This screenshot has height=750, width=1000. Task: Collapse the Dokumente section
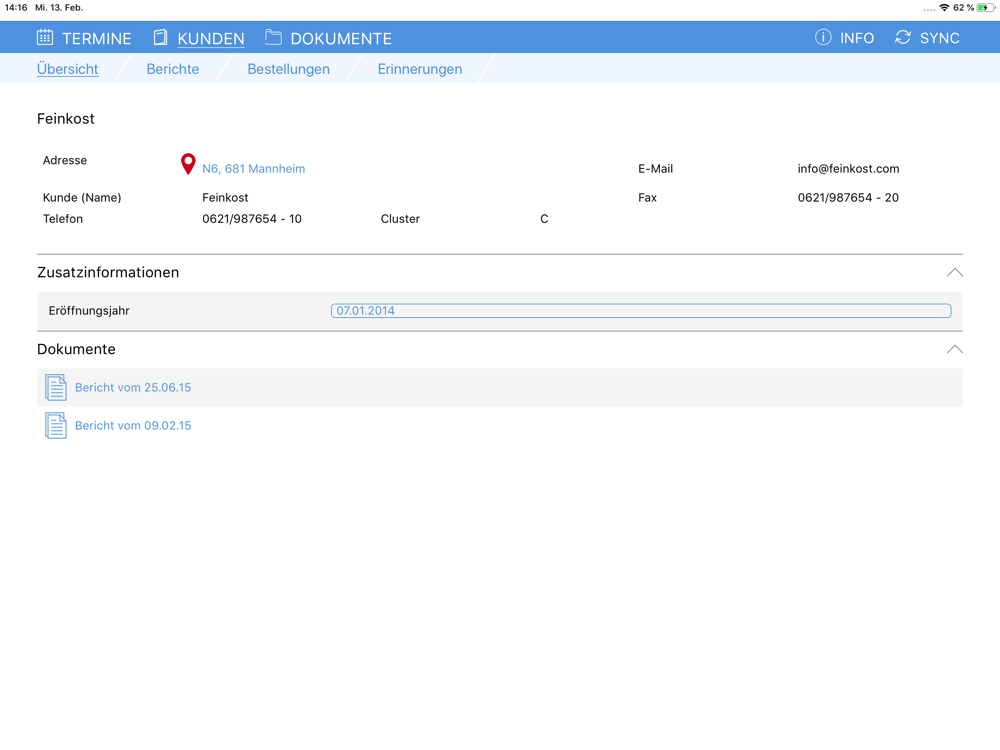pyautogui.click(x=954, y=349)
